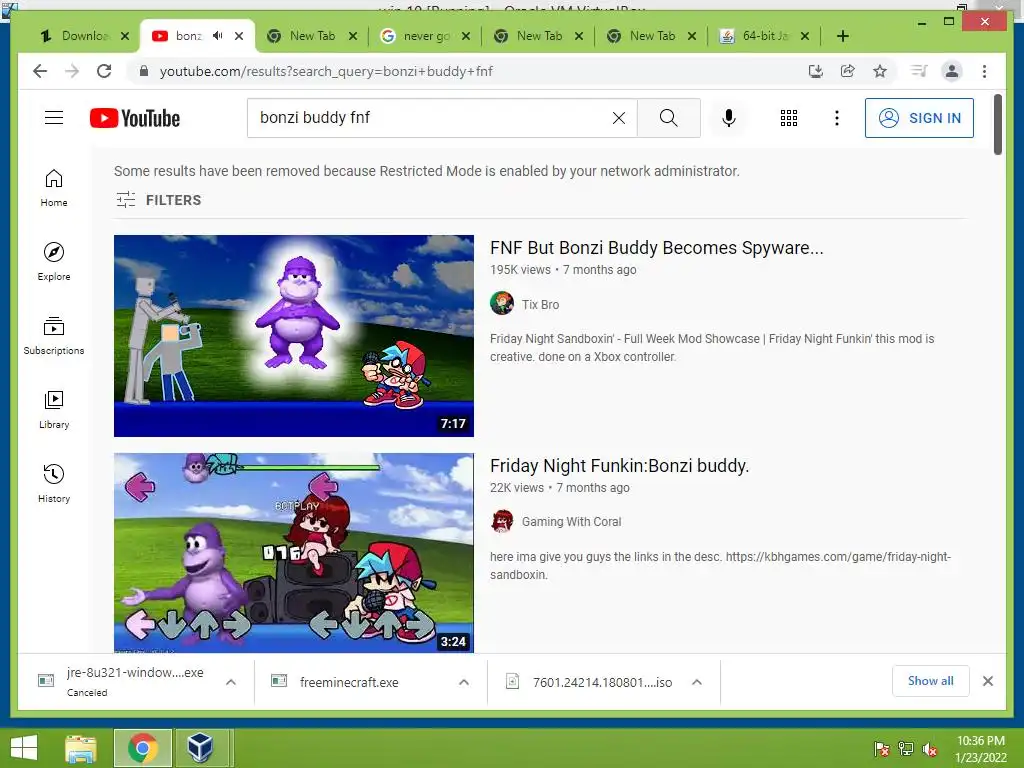This screenshot has height=768, width=1024.
Task: Click the network icon in system tray
Action: click(x=906, y=749)
